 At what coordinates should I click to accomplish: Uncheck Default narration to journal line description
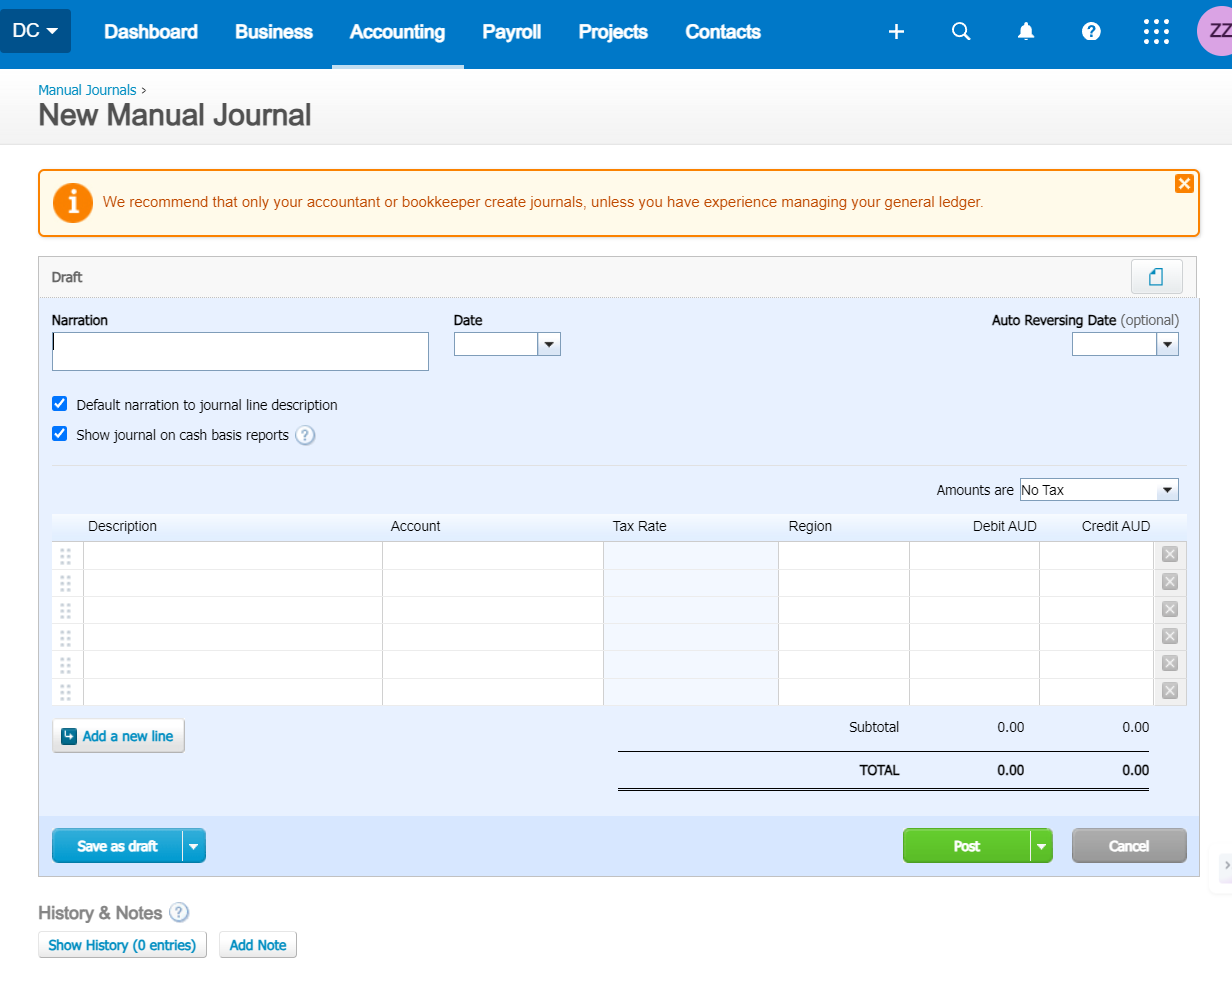[60, 404]
